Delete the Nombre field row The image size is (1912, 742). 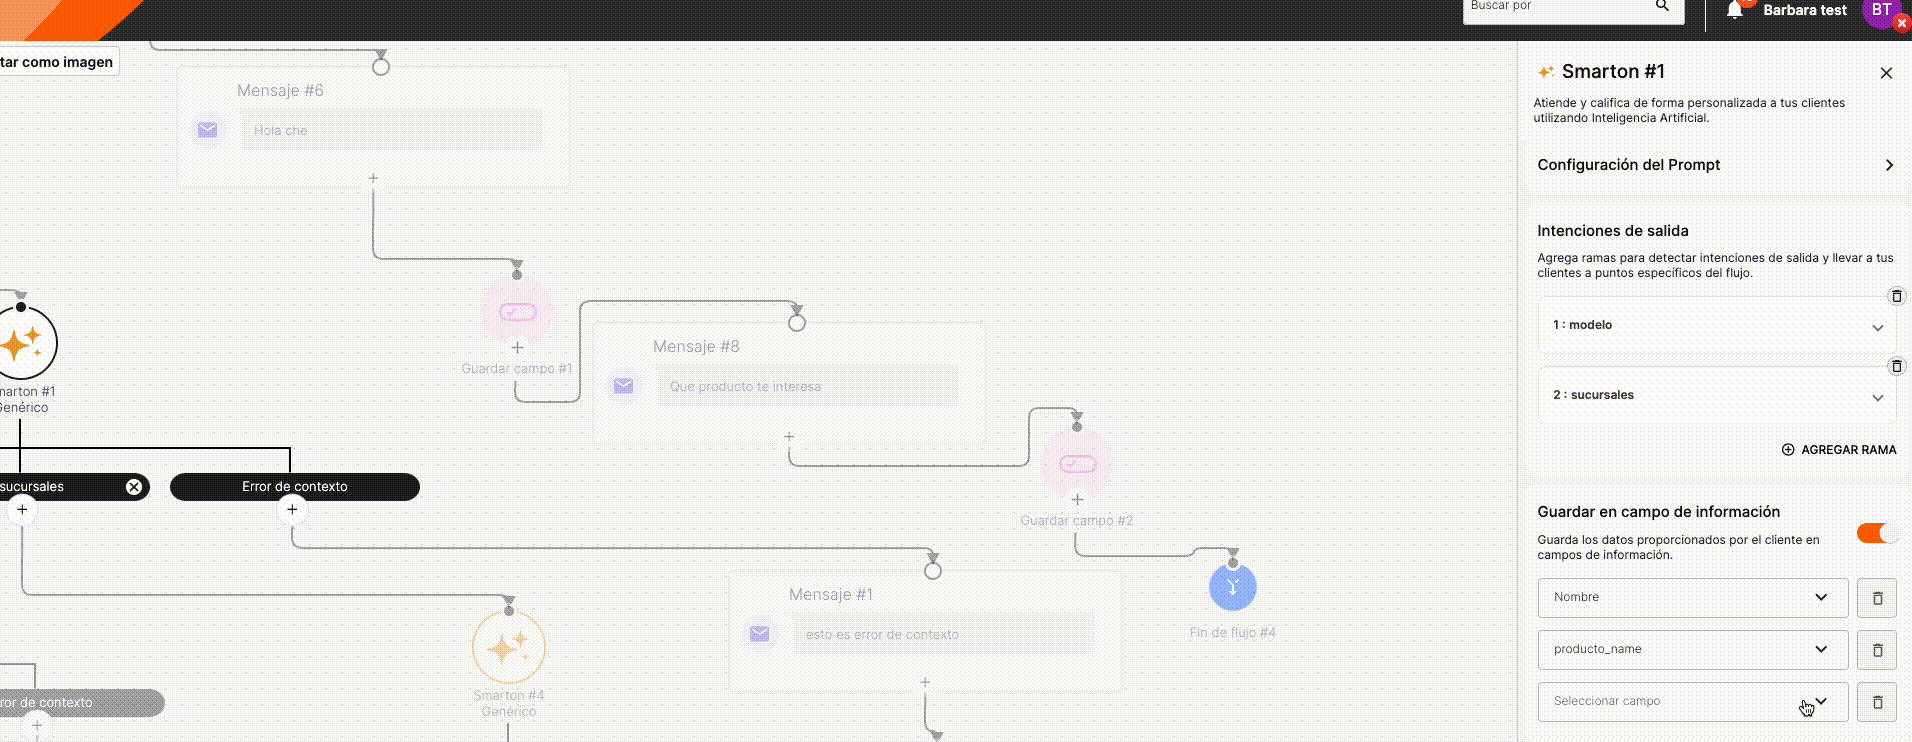tap(1876, 598)
